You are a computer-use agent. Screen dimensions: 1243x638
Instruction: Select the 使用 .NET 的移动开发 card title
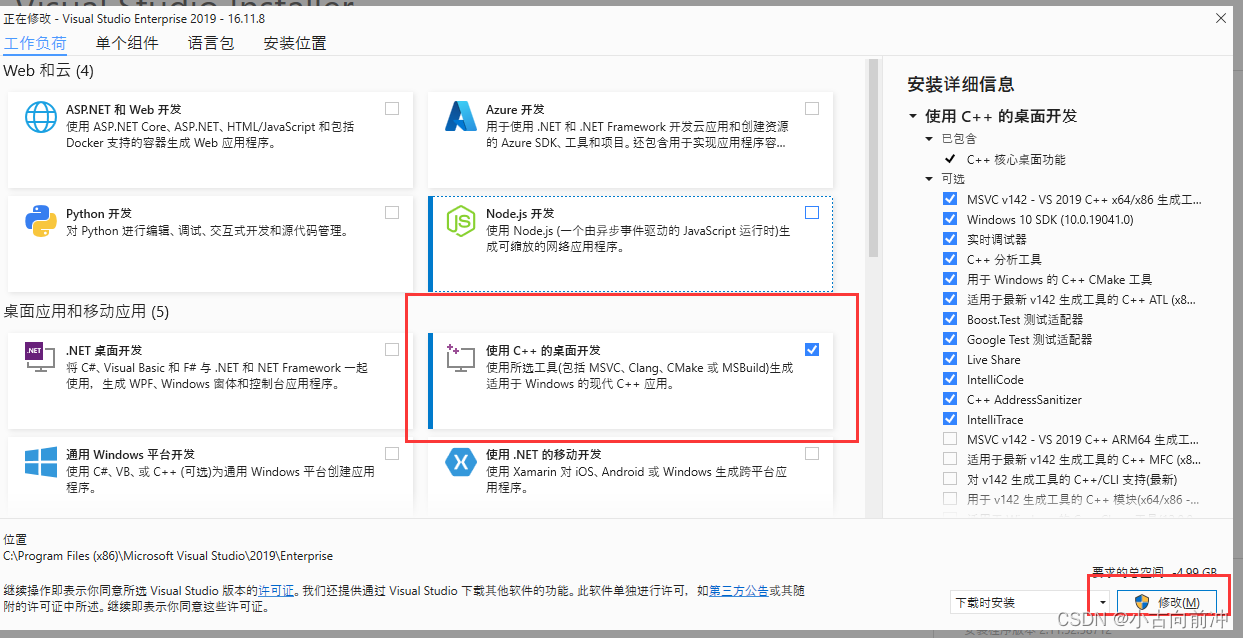click(544, 454)
